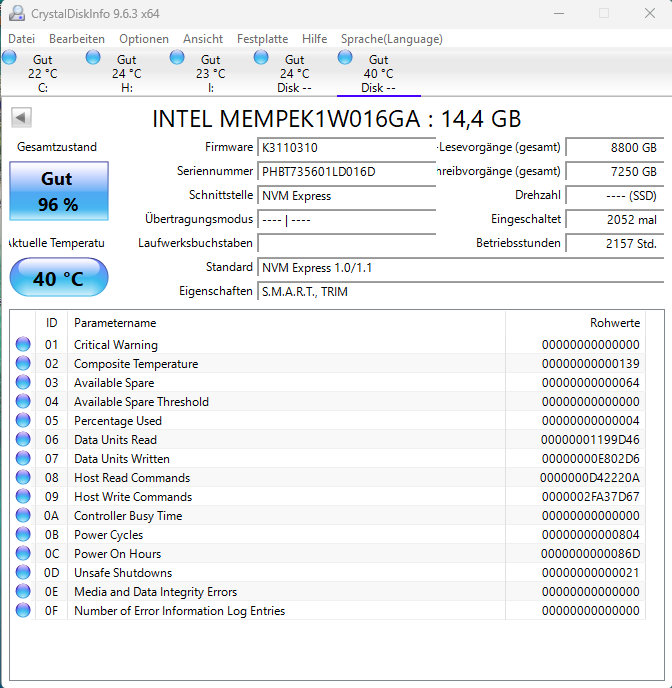Click the Seriennummer field PHBT735601LD016D

[x=347, y=172]
